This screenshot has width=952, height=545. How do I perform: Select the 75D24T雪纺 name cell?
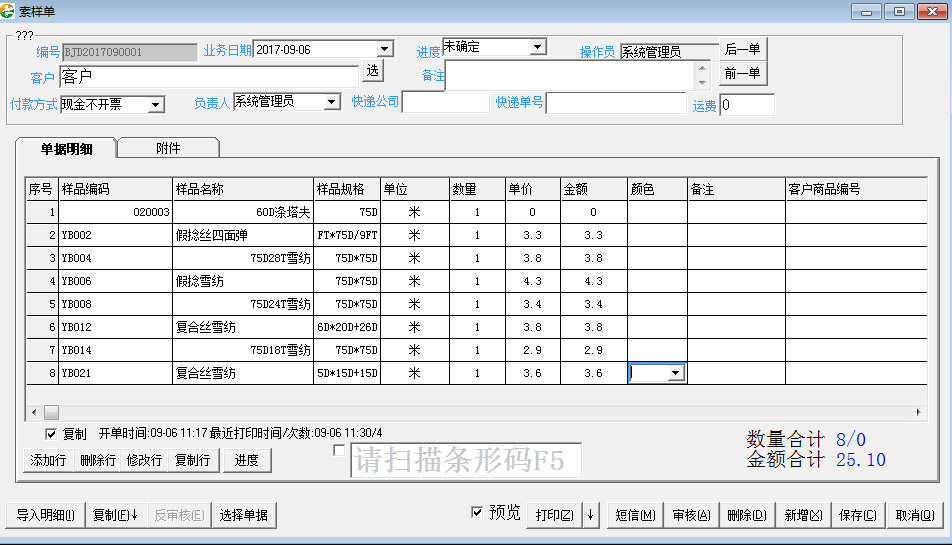pos(243,304)
